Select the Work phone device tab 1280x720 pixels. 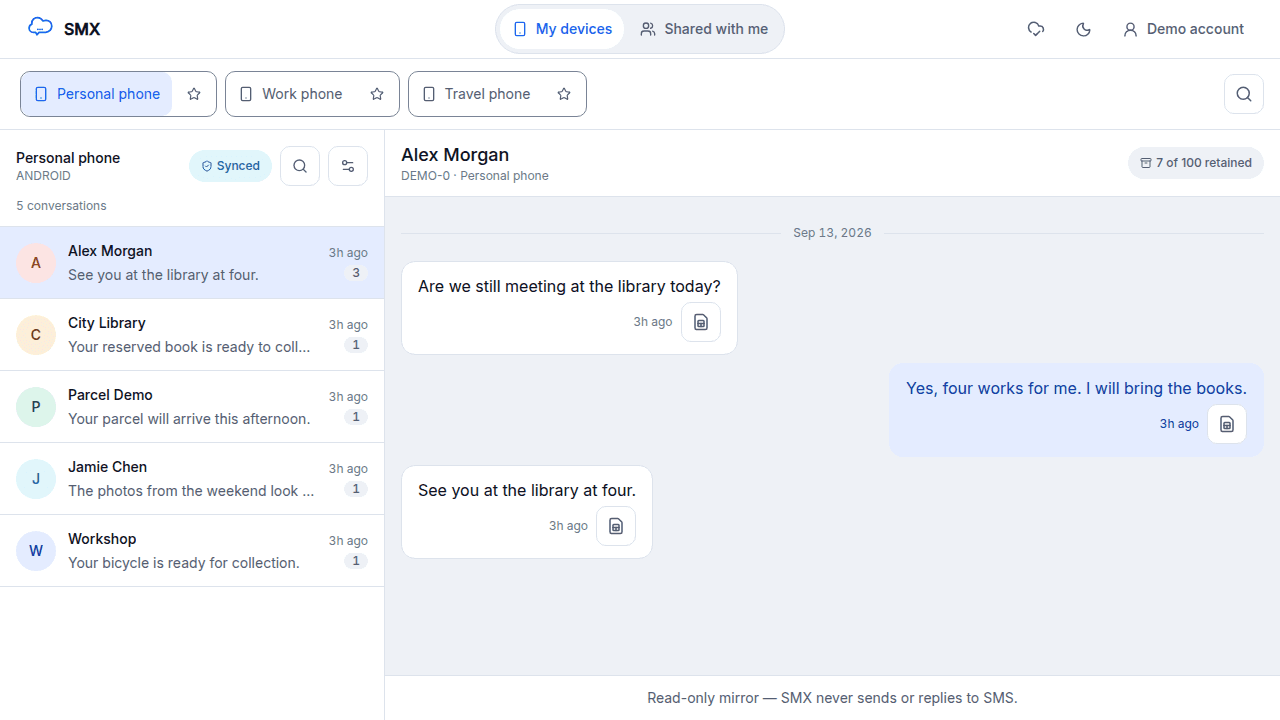pyautogui.click(x=291, y=94)
